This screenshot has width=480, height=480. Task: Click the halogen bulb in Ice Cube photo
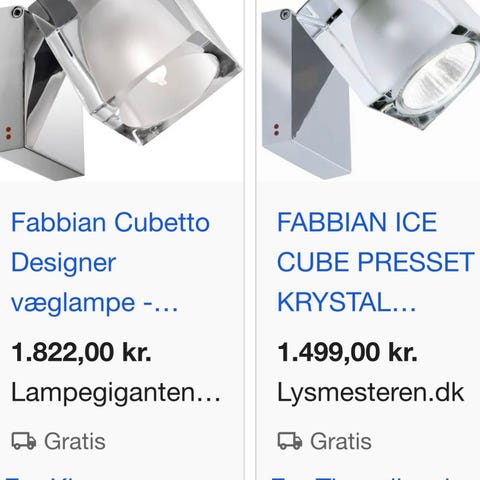point(440,78)
